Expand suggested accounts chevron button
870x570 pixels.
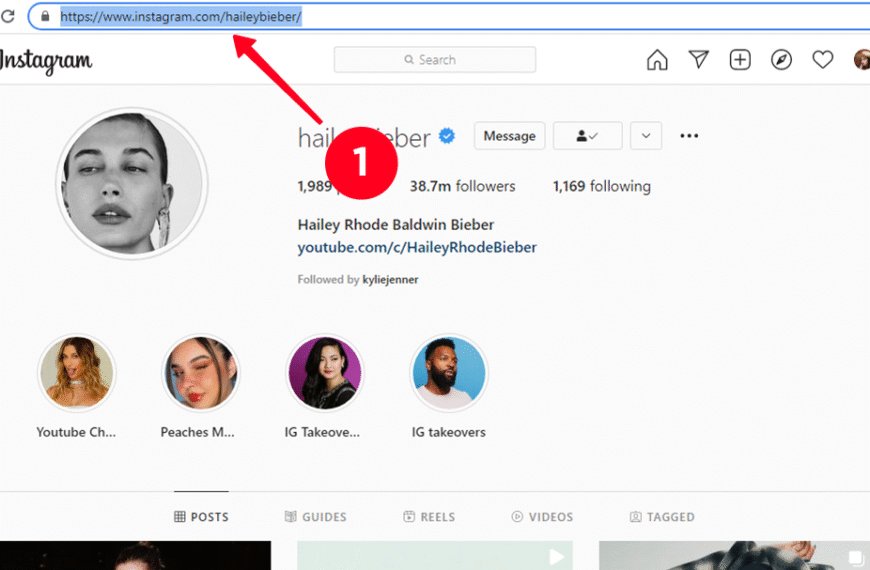coord(646,136)
